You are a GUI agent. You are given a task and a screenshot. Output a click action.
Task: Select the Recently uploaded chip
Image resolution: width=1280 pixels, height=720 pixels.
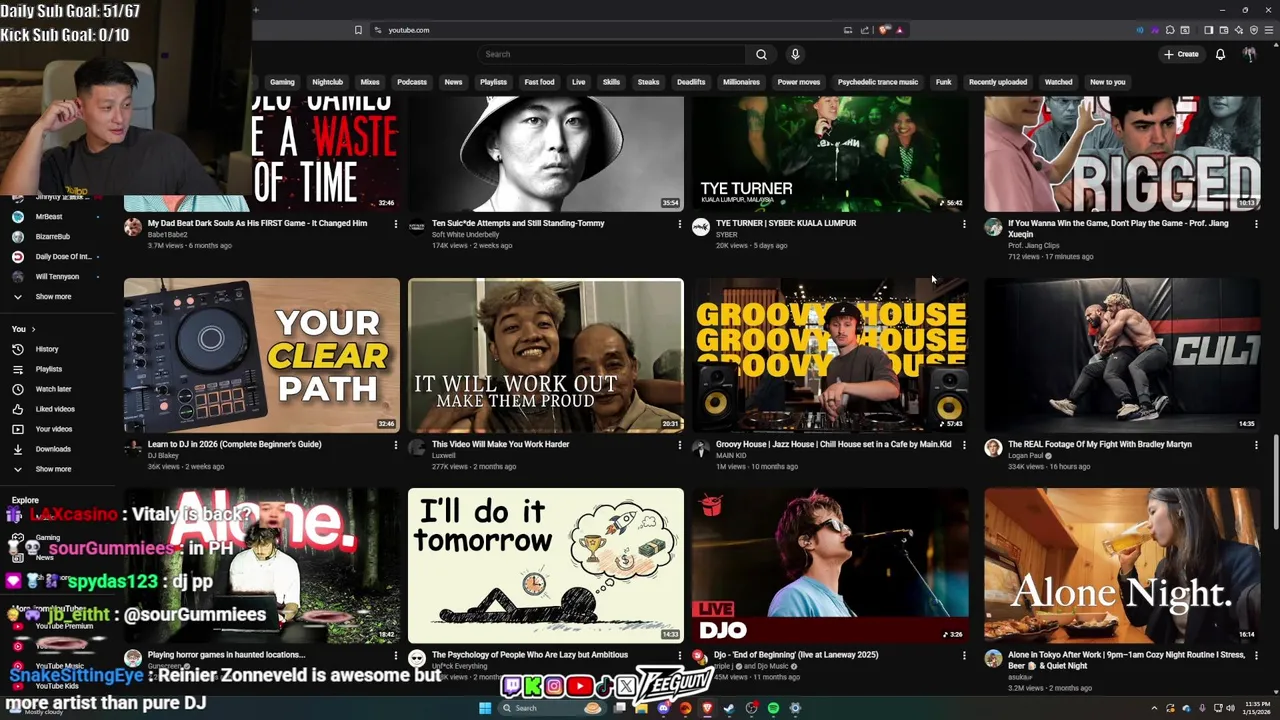998,82
